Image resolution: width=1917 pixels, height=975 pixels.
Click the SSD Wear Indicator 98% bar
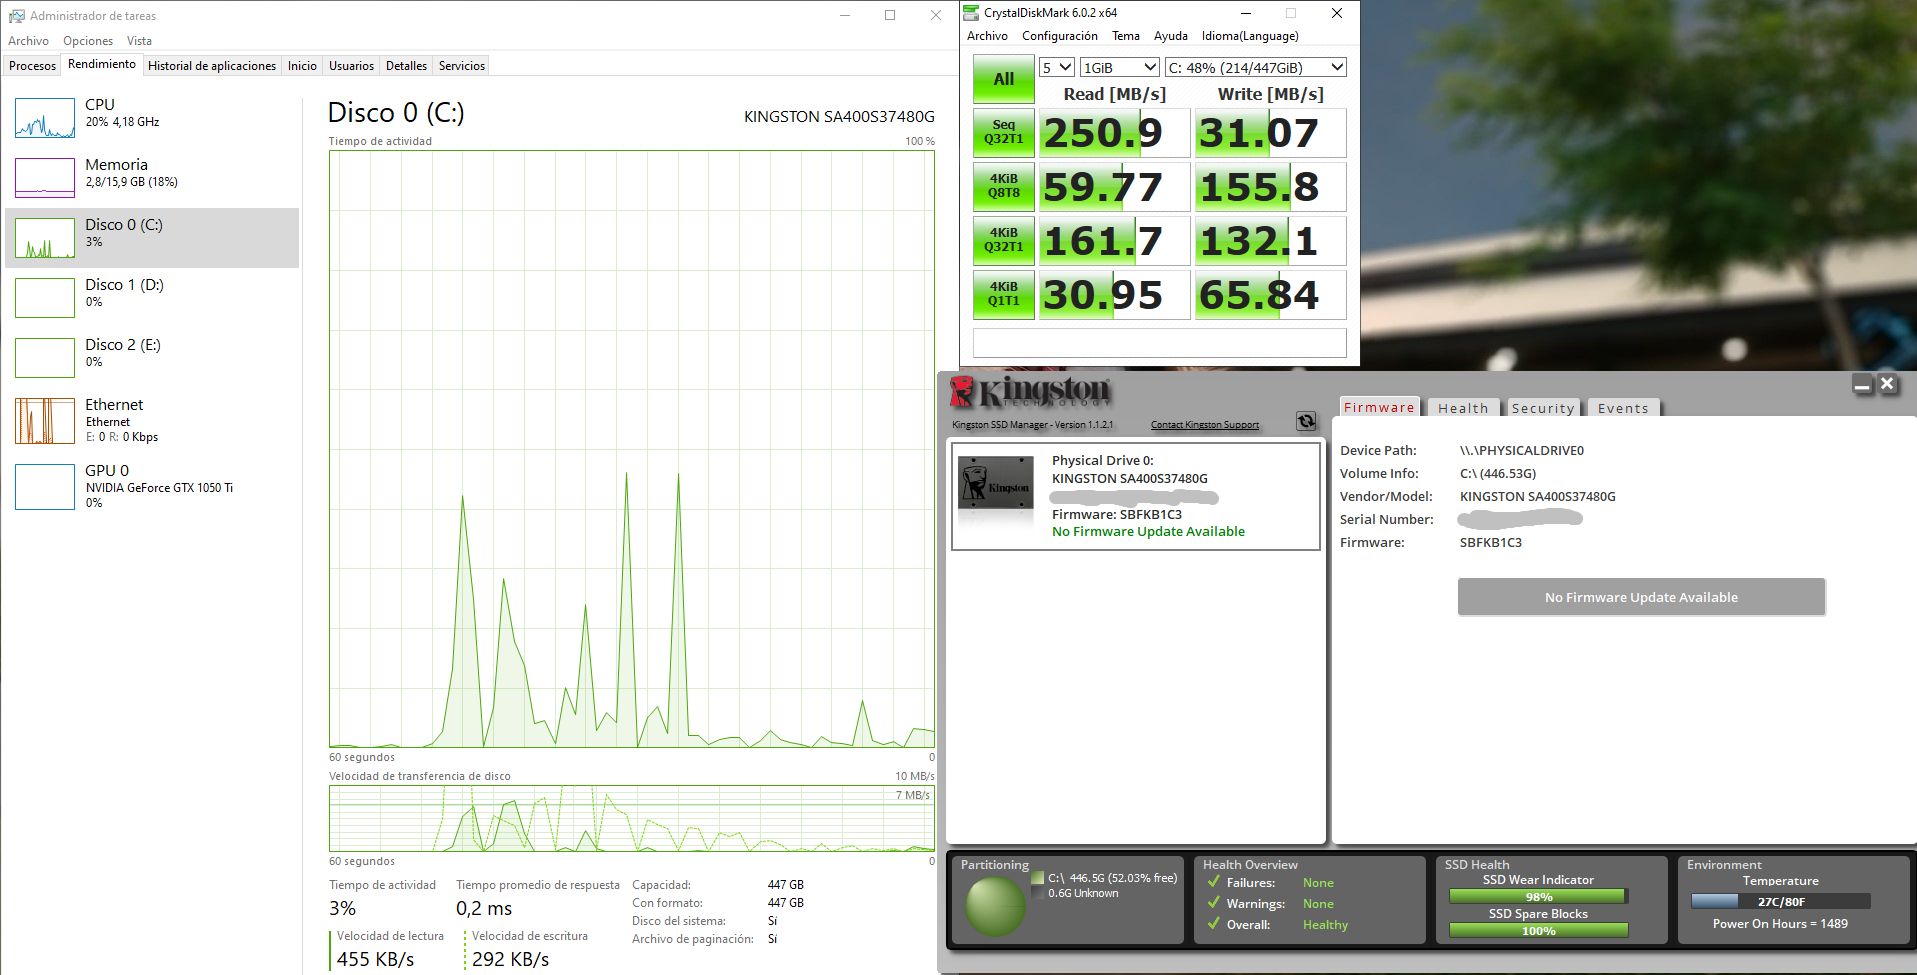(x=1539, y=897)
